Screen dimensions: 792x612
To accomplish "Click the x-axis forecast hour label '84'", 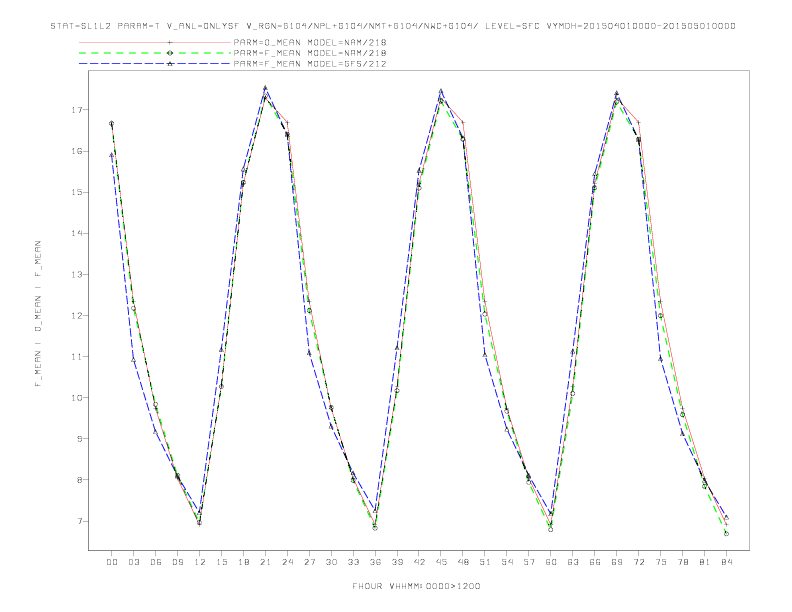I will pos(727,562).
